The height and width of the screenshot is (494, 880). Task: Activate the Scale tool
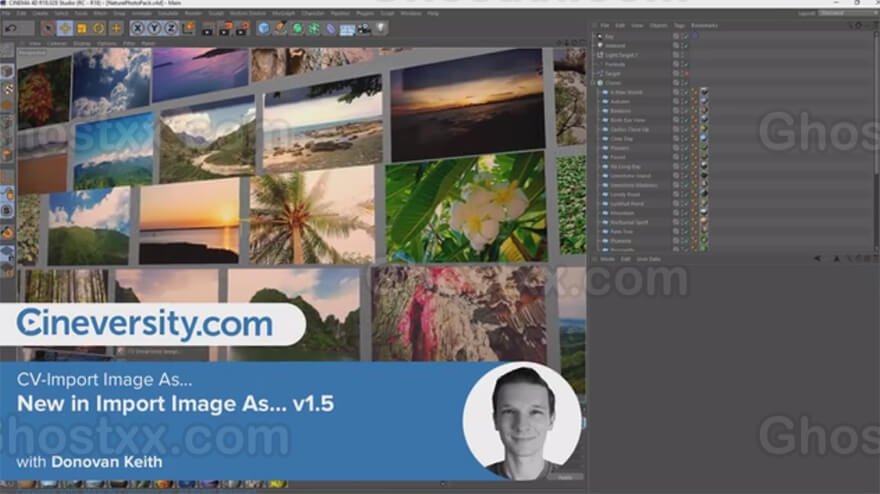pos(82,28)
